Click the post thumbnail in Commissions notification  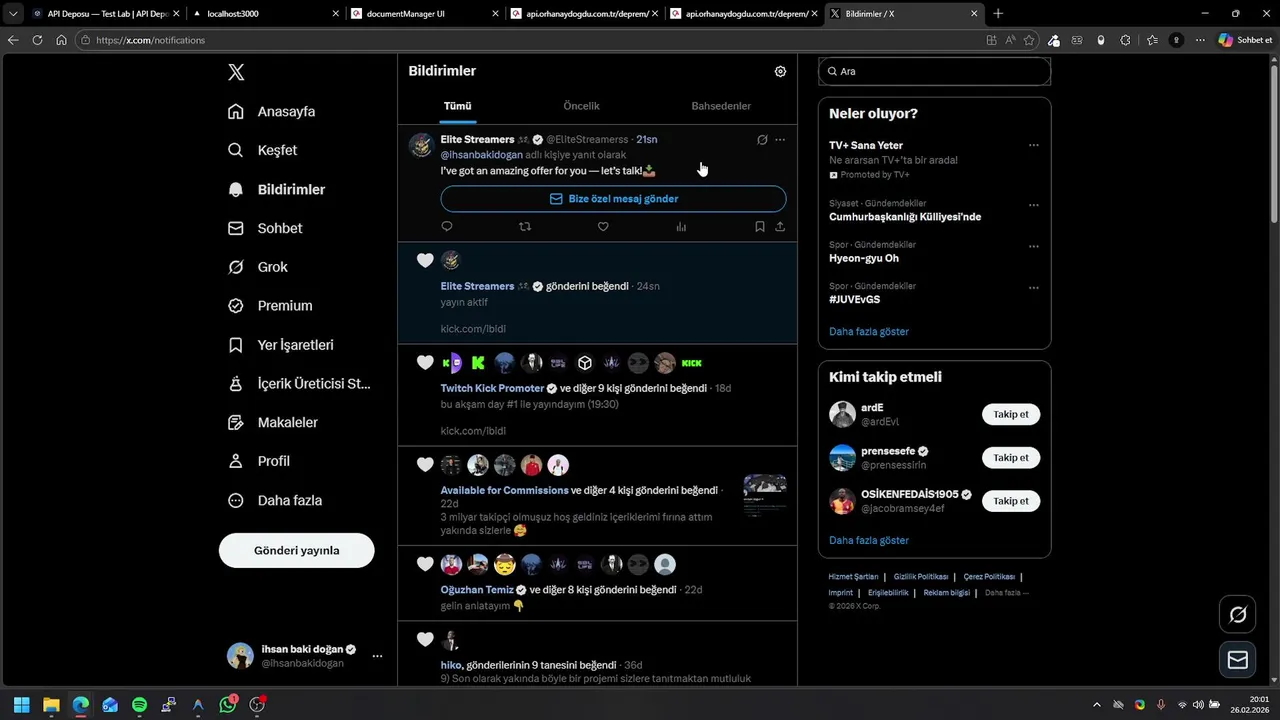[765, 496]
